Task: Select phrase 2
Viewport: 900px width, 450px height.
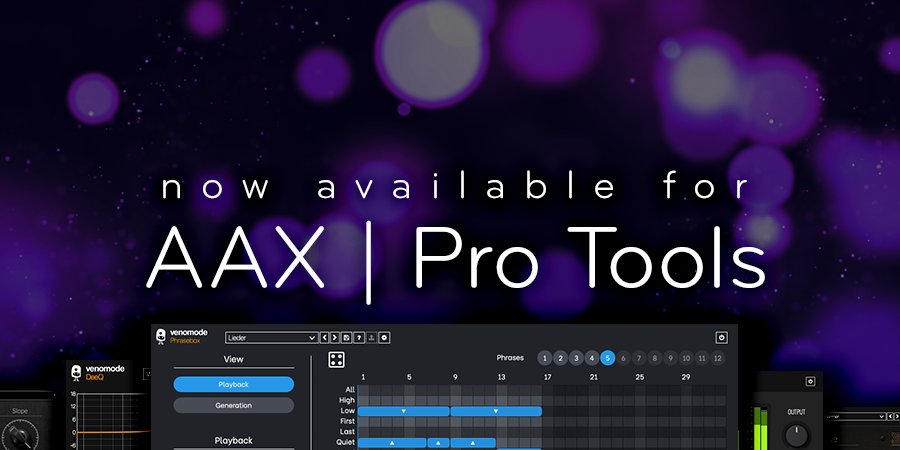Action: tap(561, 358)
